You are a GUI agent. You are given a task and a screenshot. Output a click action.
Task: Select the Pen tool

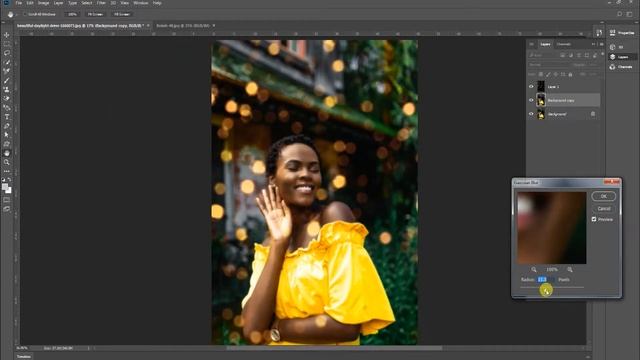click(x=7, y=126)
